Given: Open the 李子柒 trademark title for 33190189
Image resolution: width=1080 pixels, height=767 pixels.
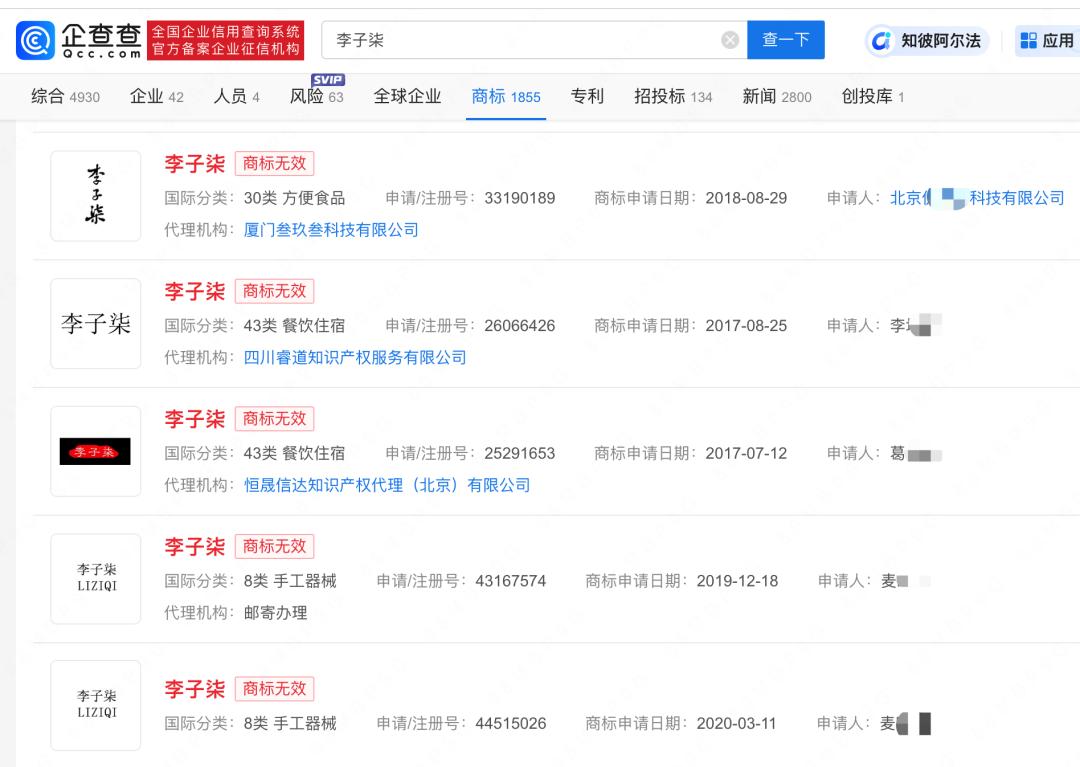Looking at the screenshot, I should (x=194, y=164).
